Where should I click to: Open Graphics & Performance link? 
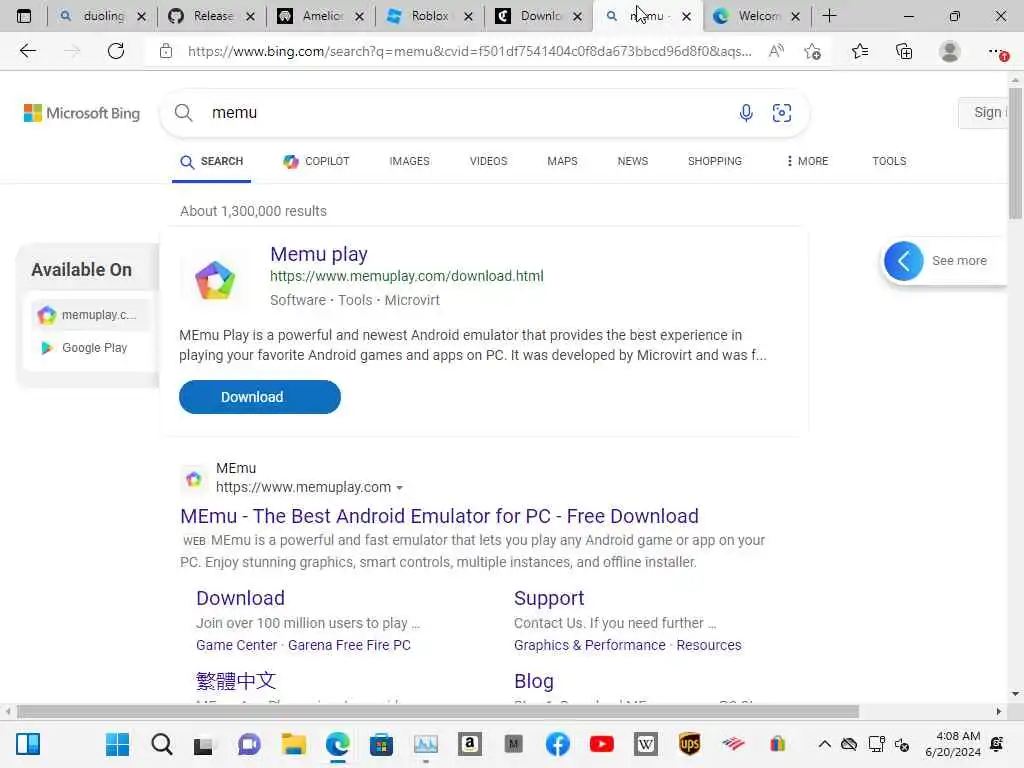590,645
